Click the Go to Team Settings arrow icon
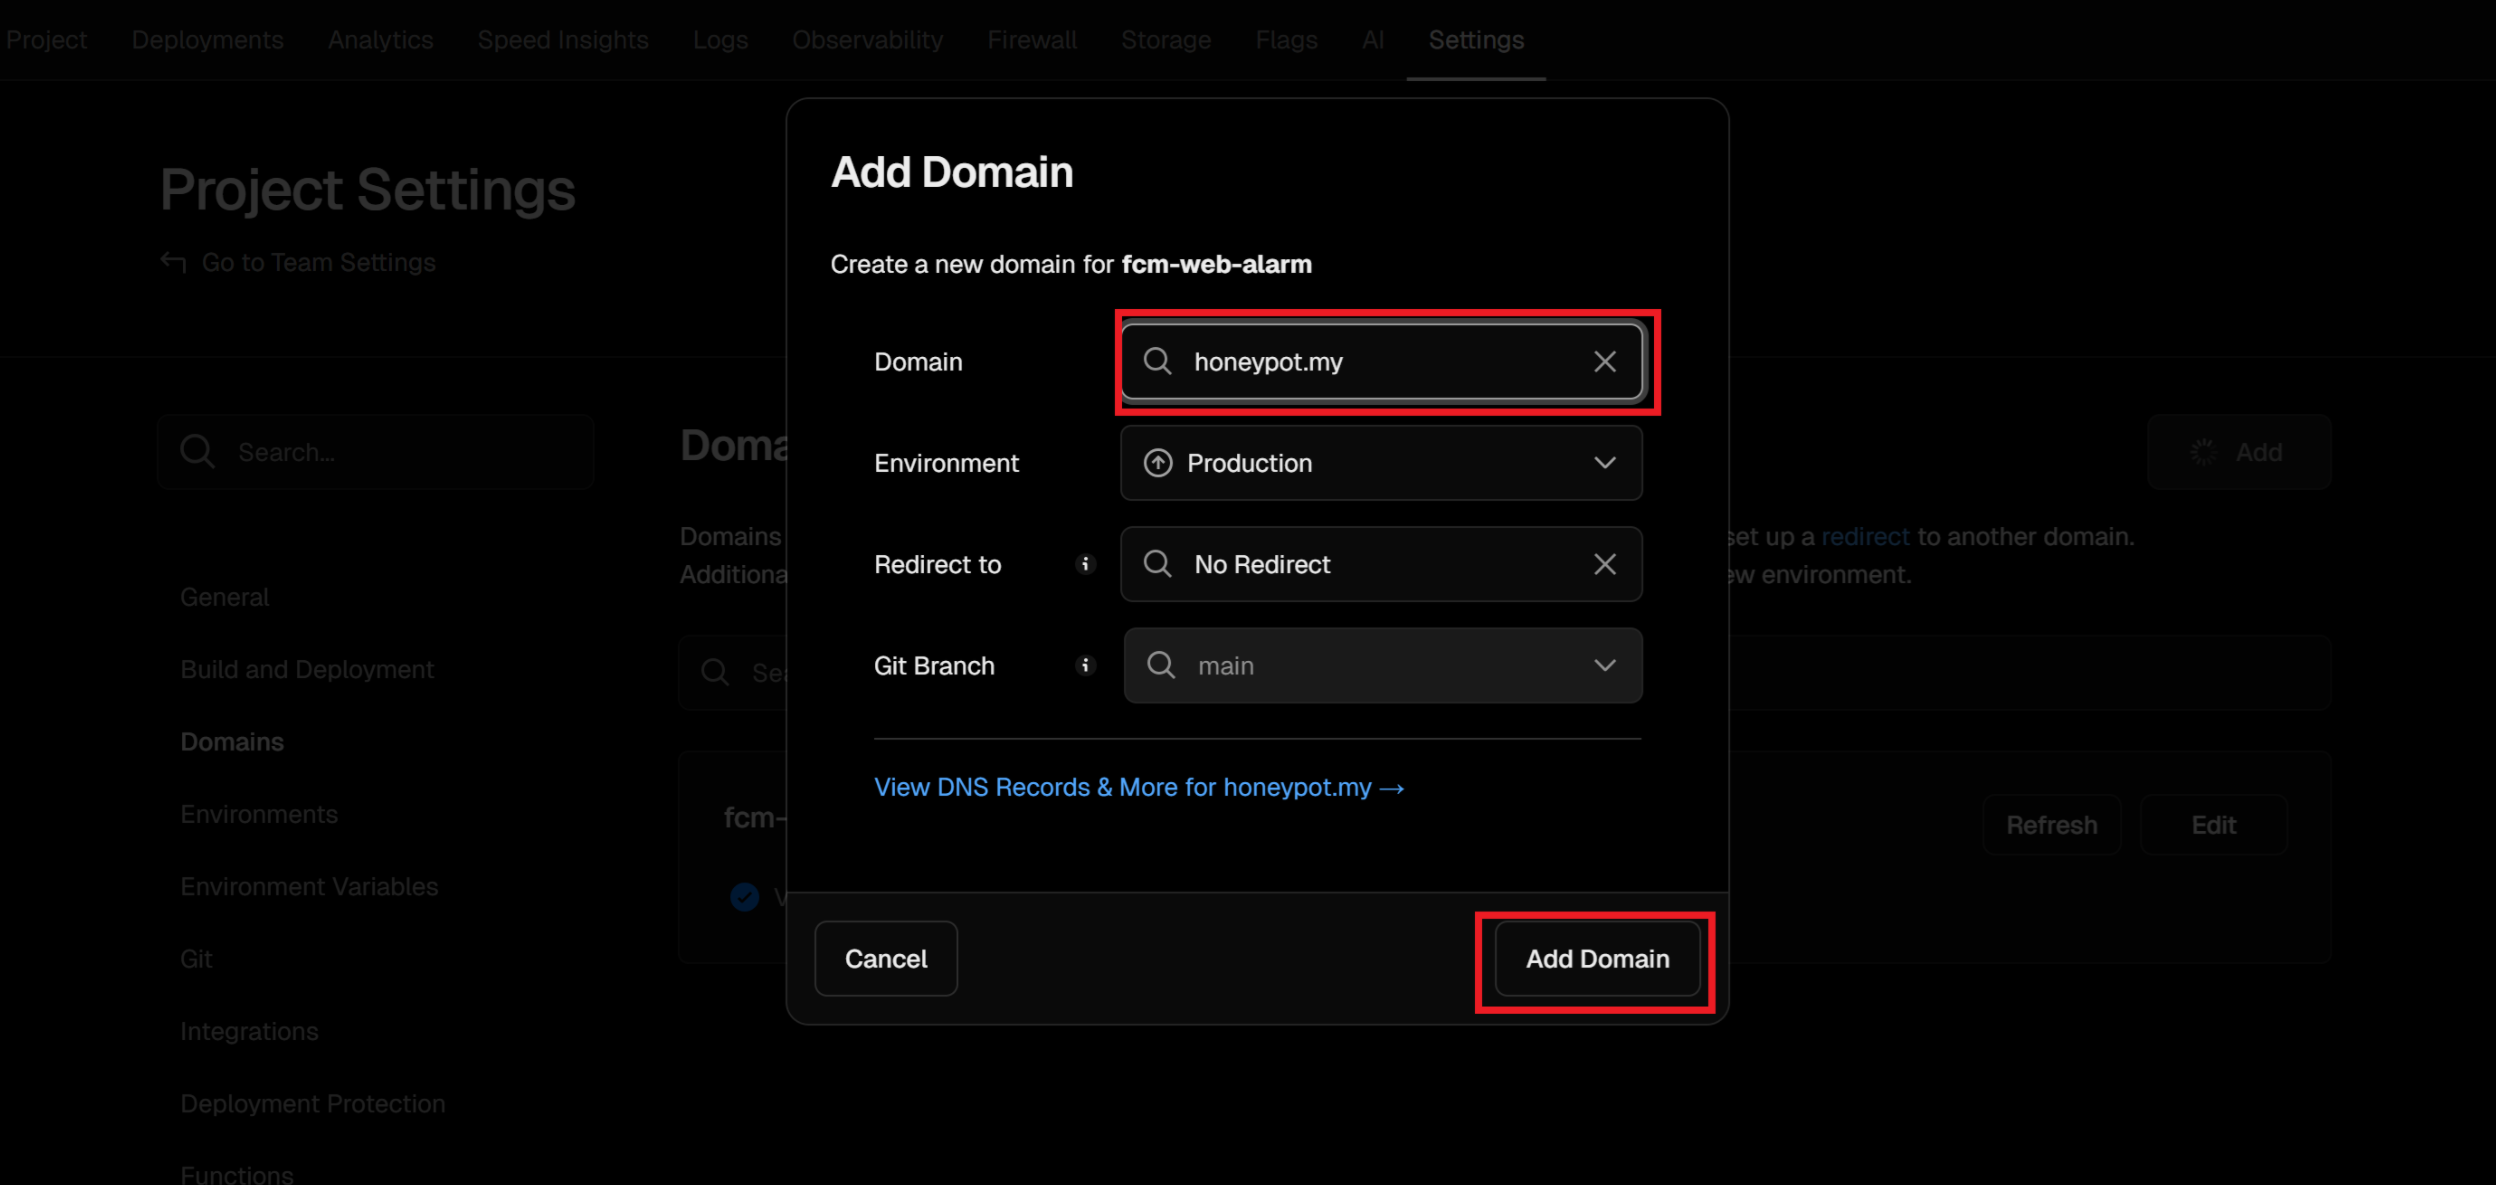Viewport: 2496px width, 1185px height. pos(173,262)
